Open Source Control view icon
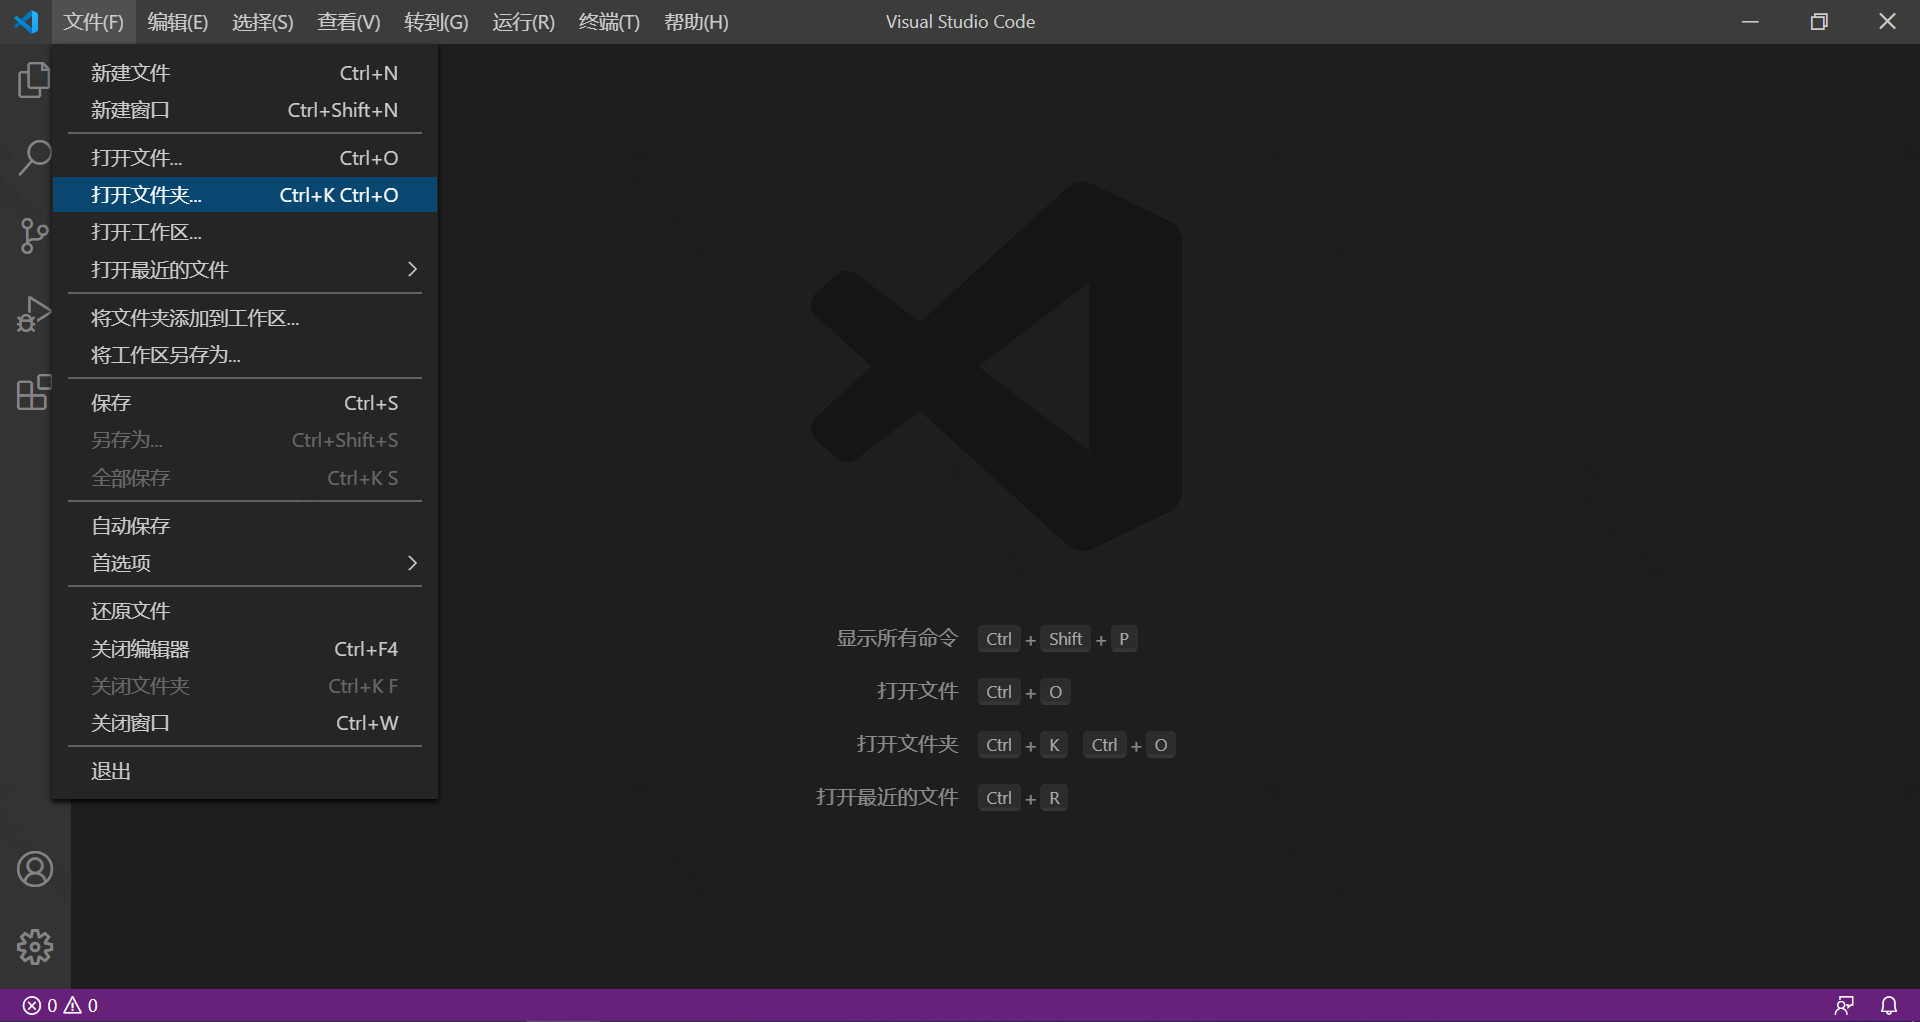 coord(34,236)
